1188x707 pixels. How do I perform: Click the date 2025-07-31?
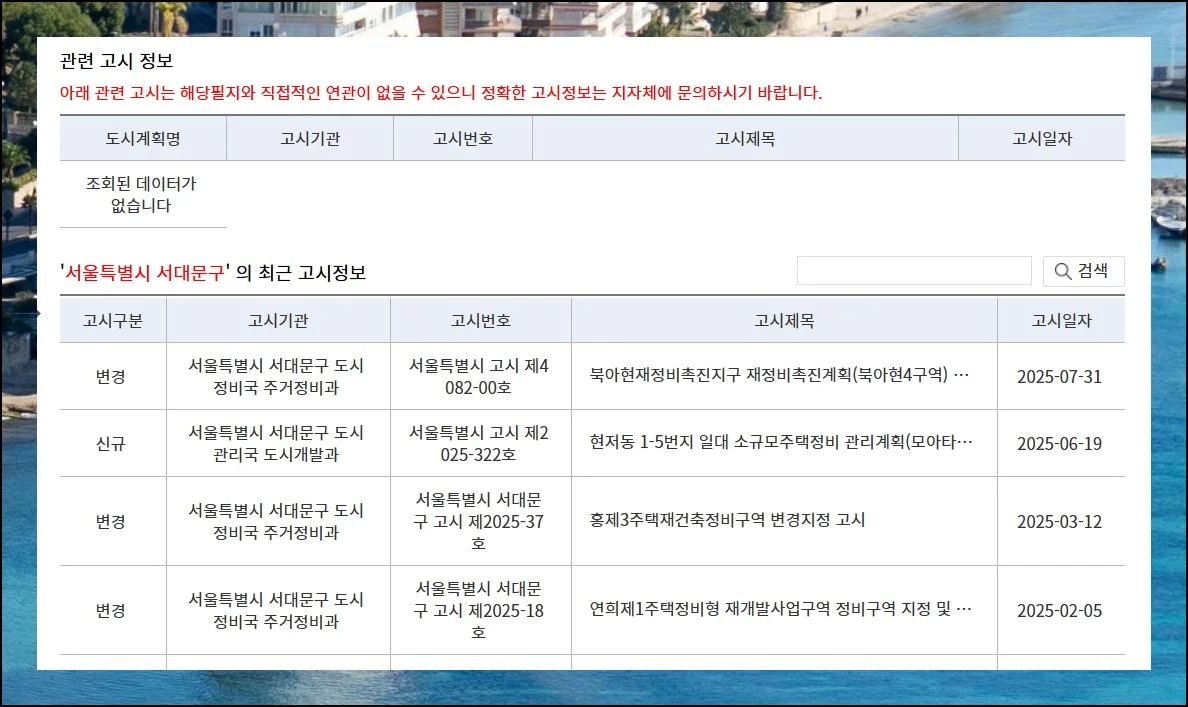tap(1059, 377)
